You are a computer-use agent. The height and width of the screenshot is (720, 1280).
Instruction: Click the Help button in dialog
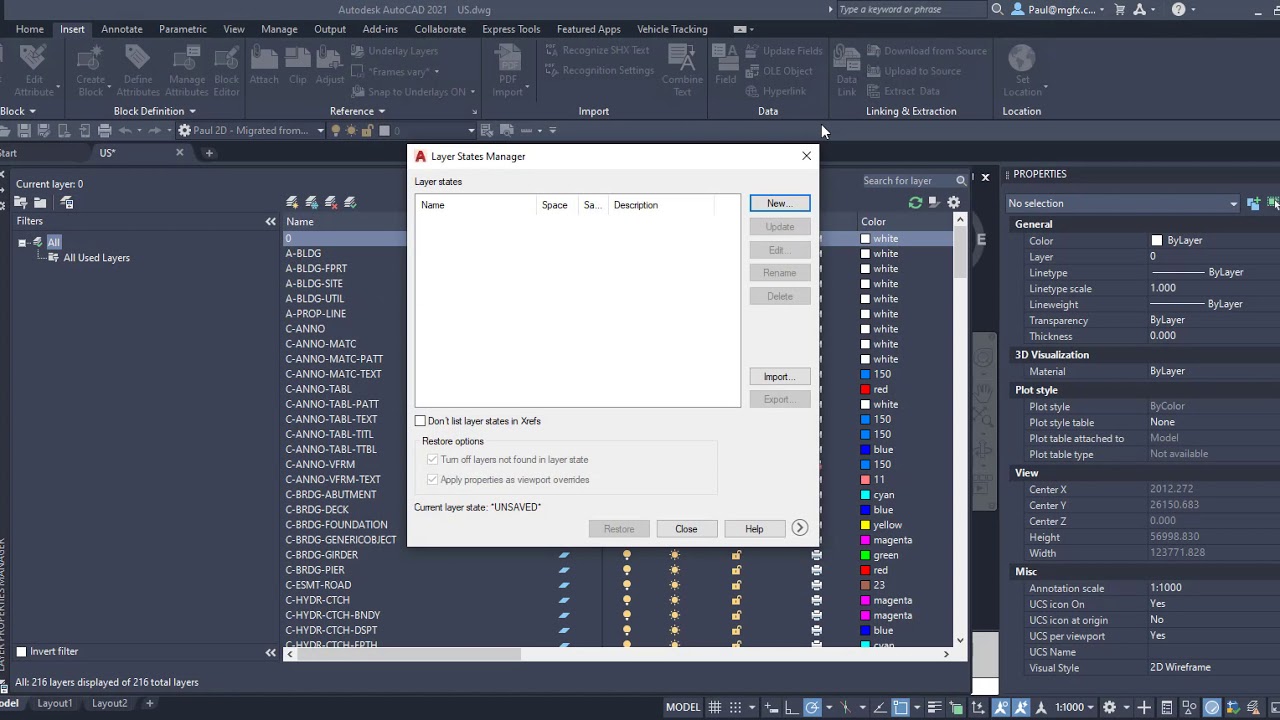pyautogui.click(x=754, y=529)
